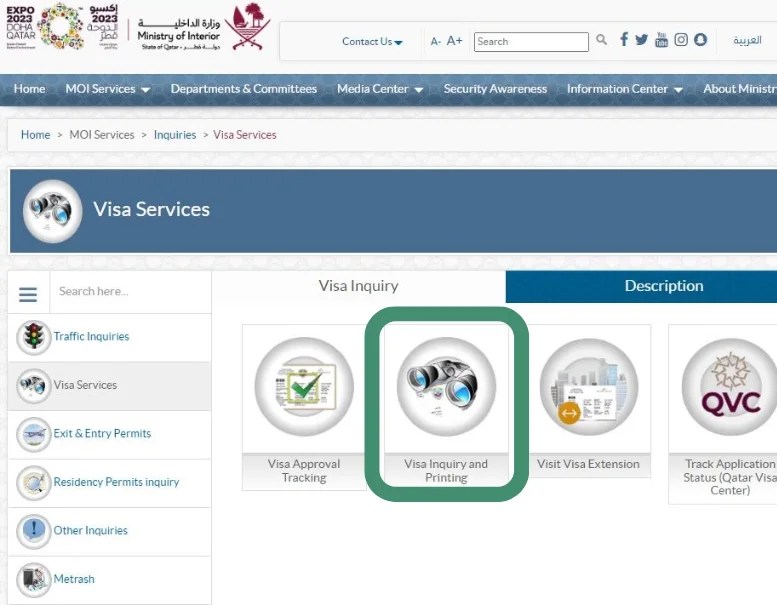Image resolution: width=777 pixels, height=605 pixels.
Task: Select Visa Services sidebar text link
Action: (x=85, y=385)
